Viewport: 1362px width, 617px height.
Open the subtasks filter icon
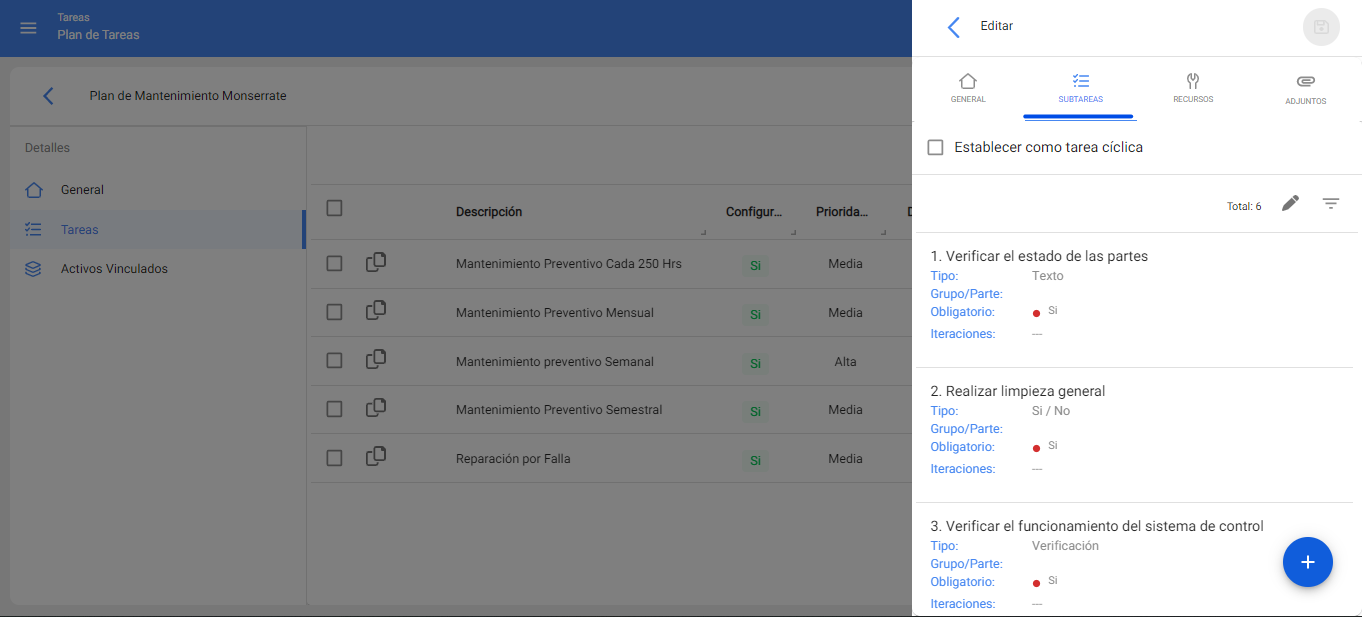pyautogui.click(x=1330, y=204)
